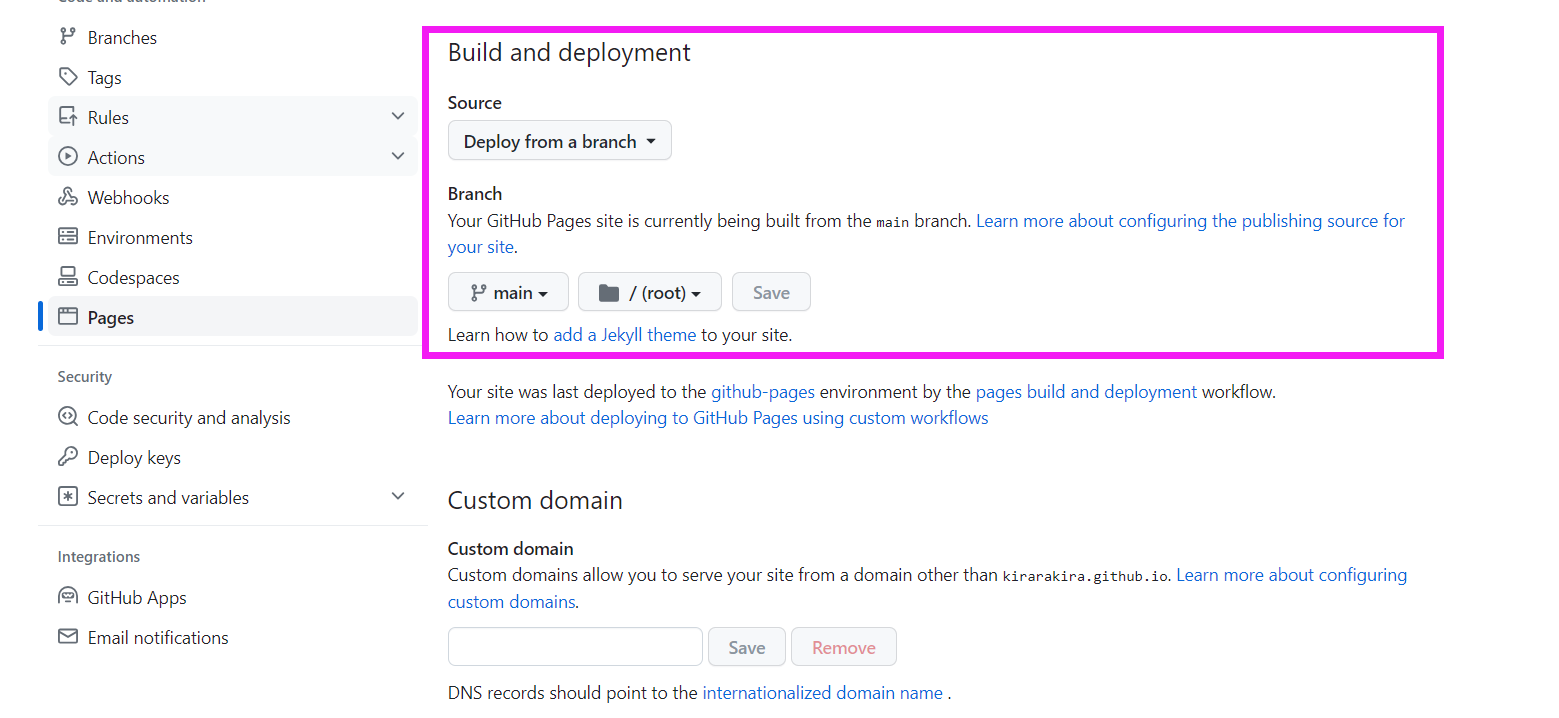Open Webhooks settings
Screen dimensions: 1559x718
point(128,197)
